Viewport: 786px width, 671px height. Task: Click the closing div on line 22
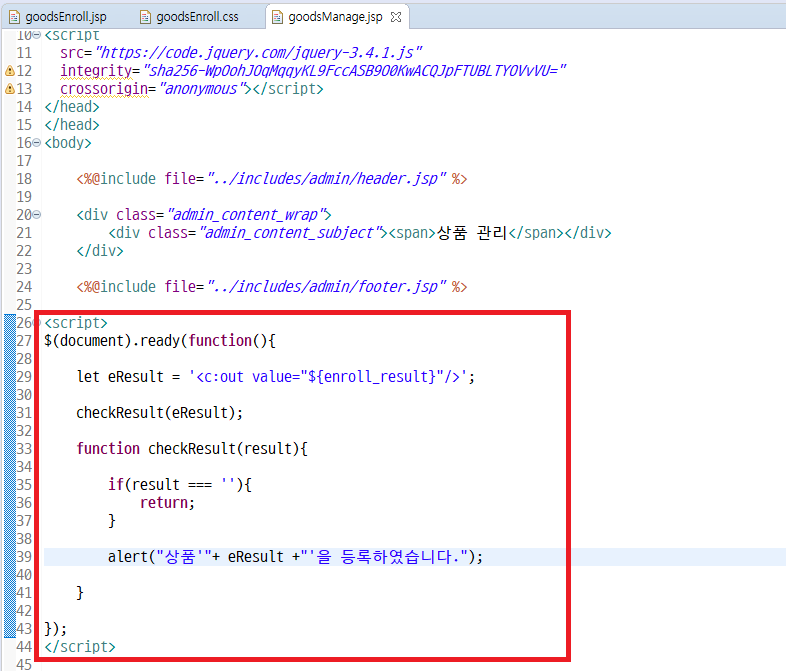[100, 251]
